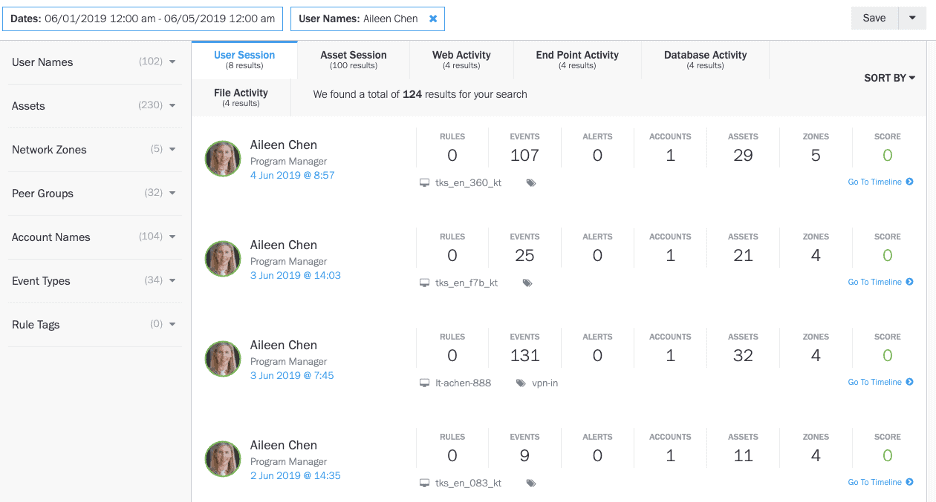Viewport: 936px width, 502px height.
Task: Click Aileen Chen avatar in 2 Jun 14:35 session
Action: (223, 459)
